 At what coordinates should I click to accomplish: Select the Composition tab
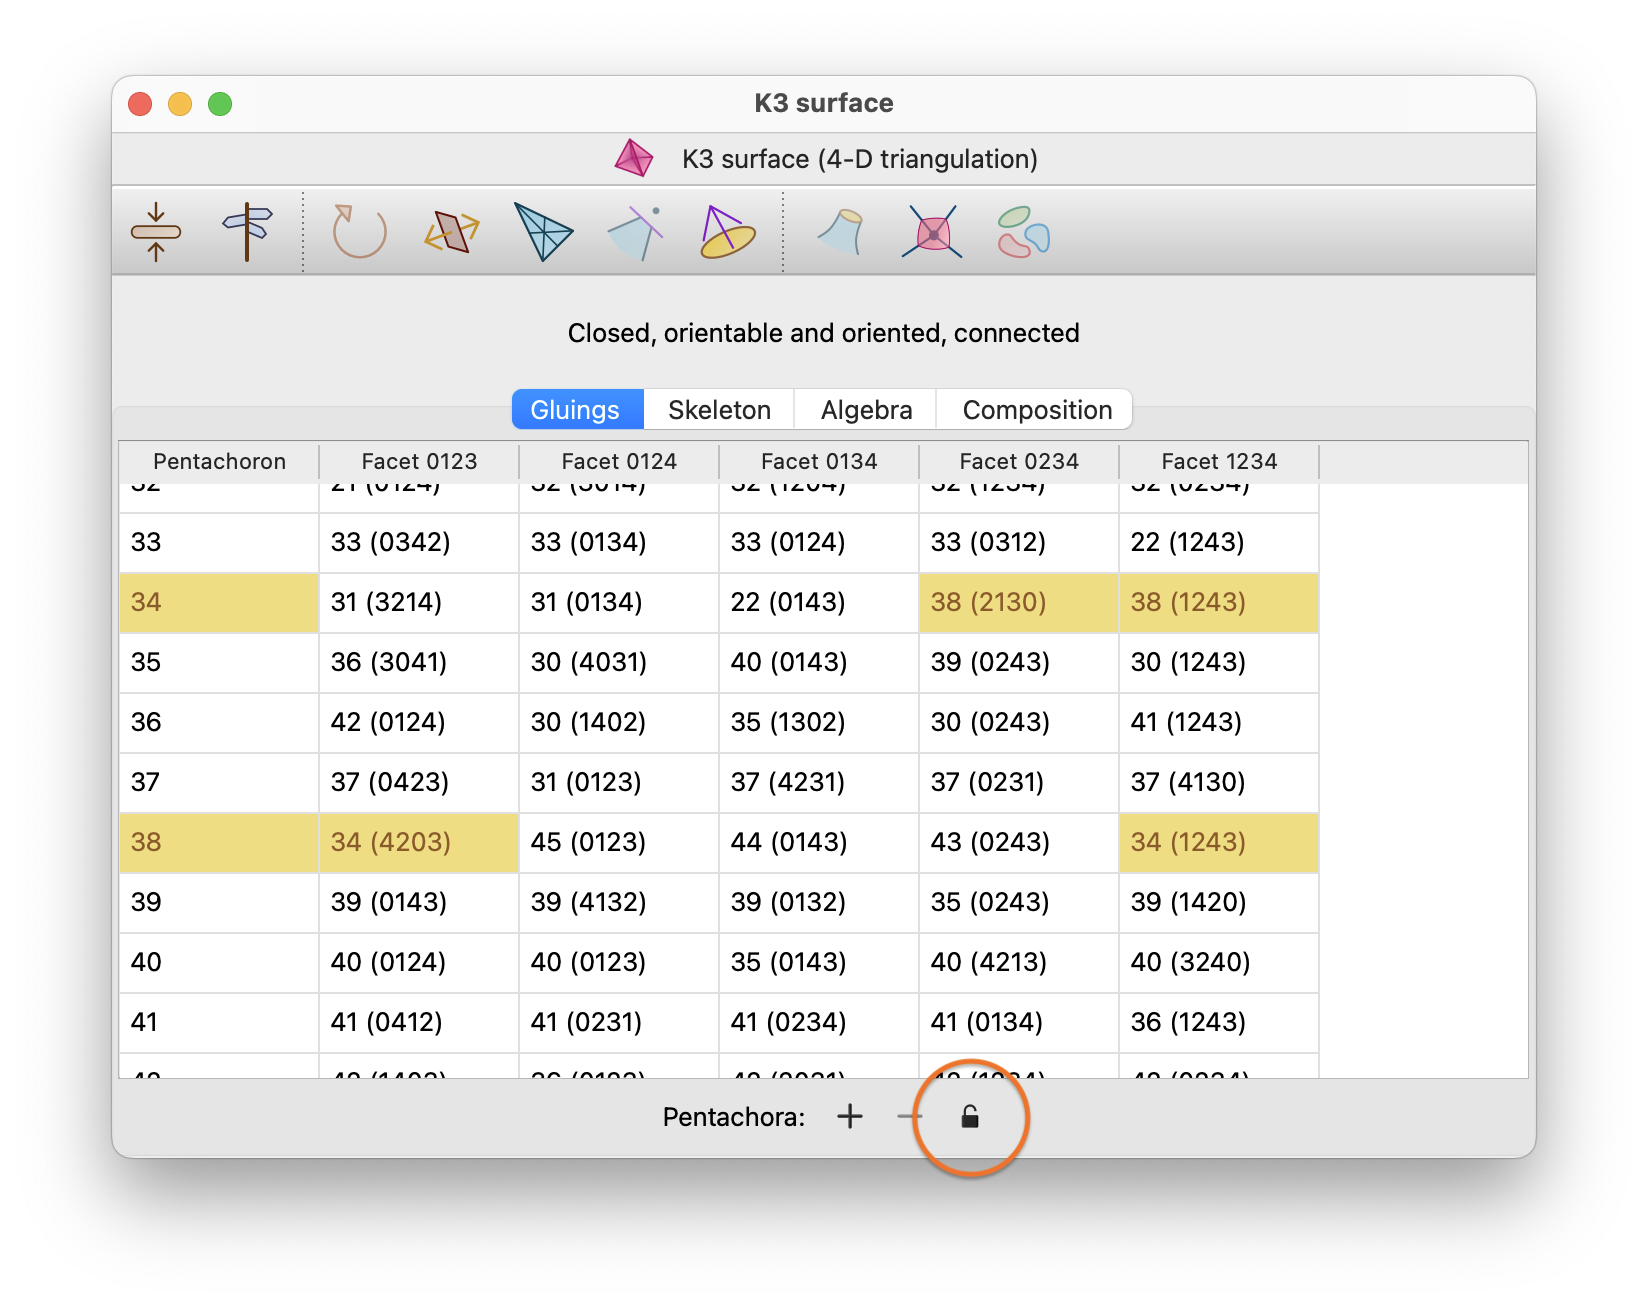(1036, 410)
